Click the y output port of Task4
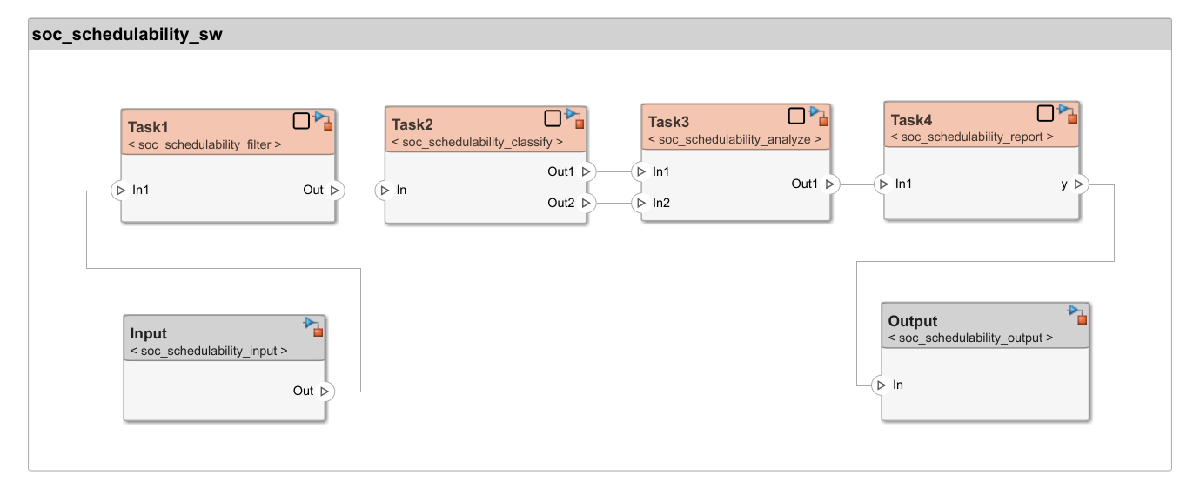 pyautogui.click(x=1078, y=184)
